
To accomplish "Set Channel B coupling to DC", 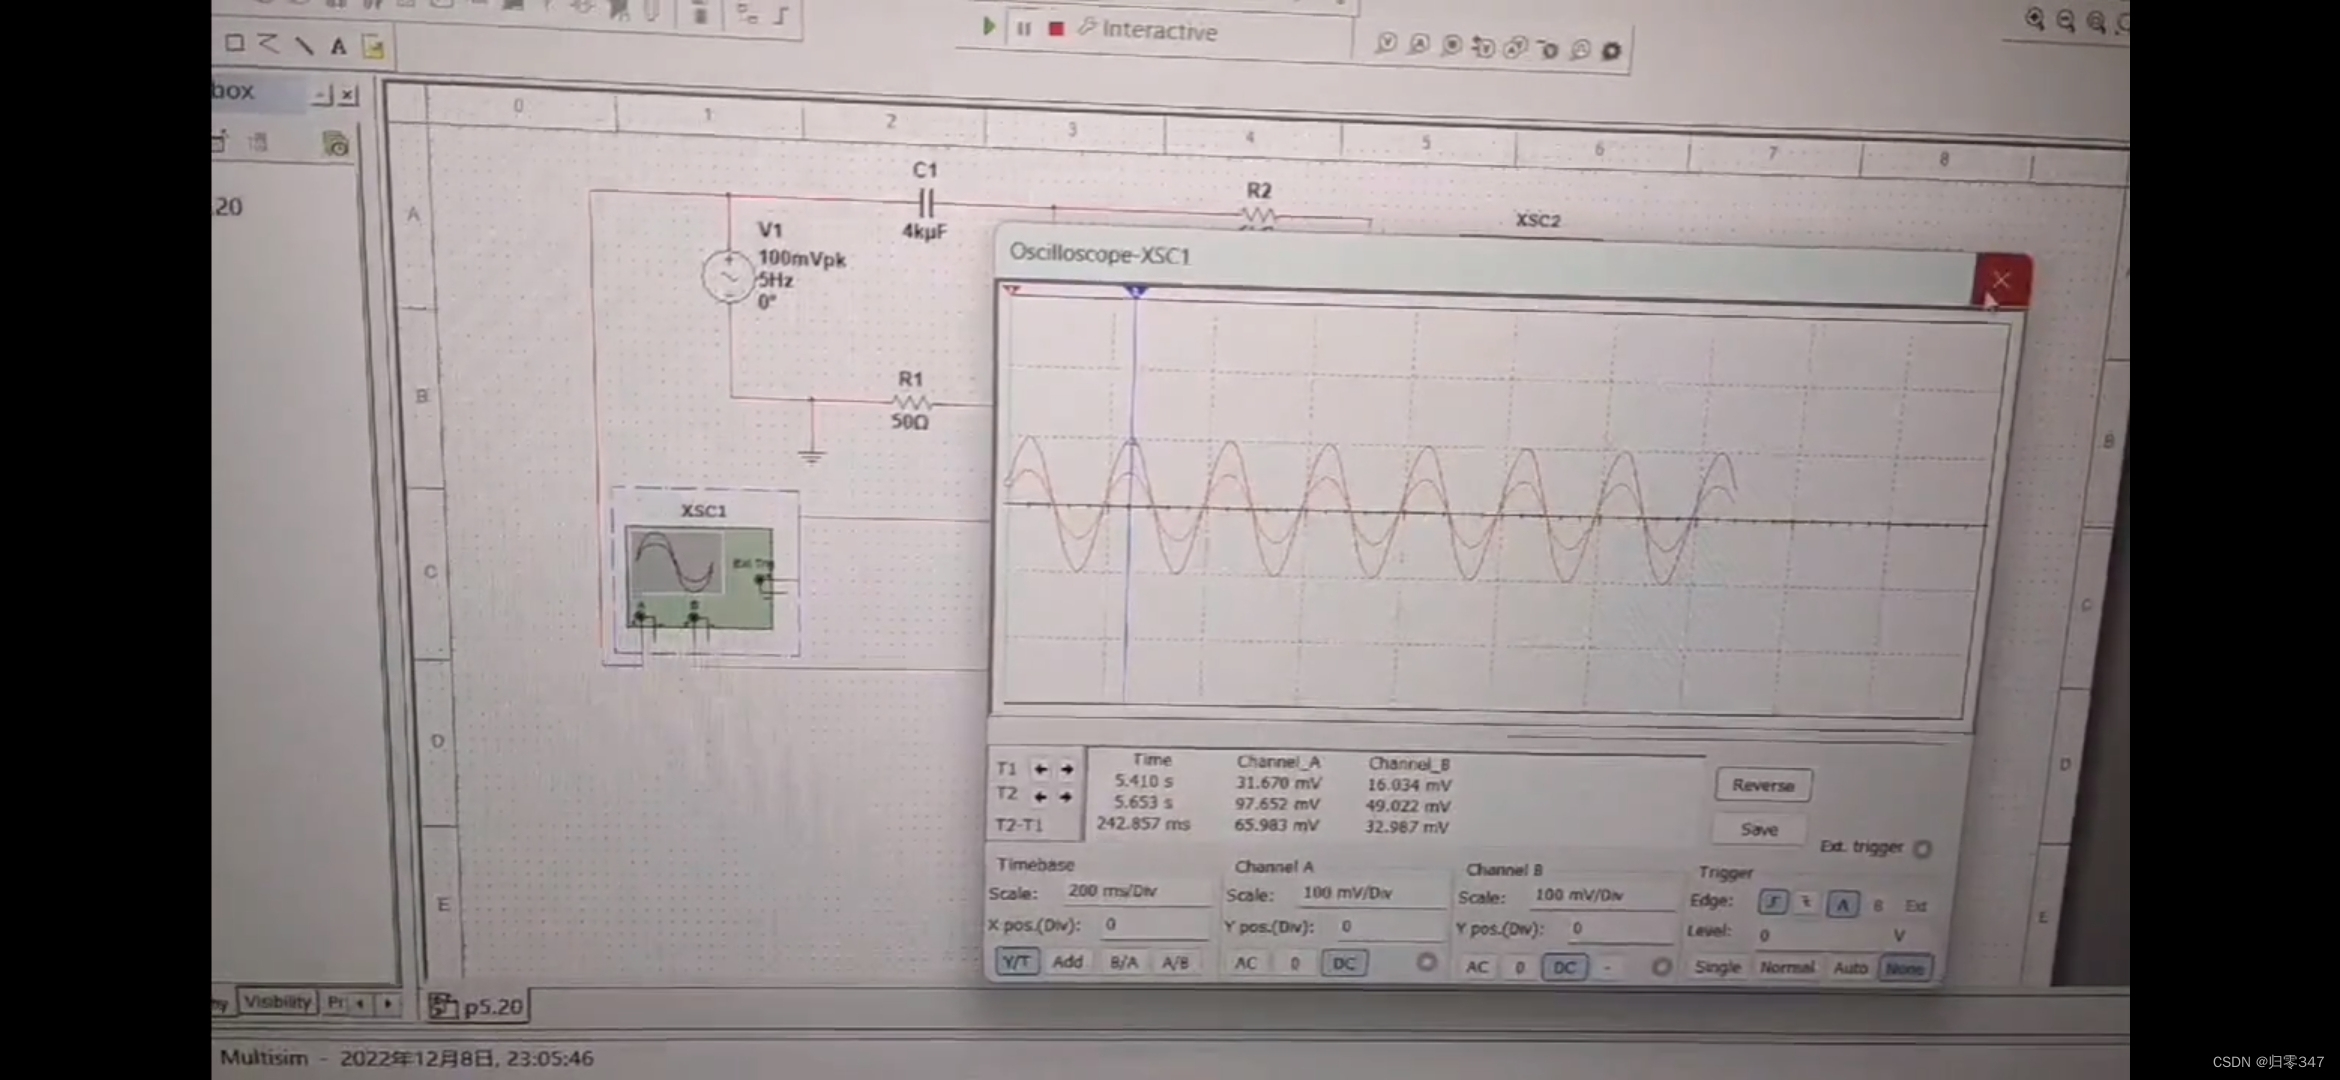I will 1565,967.
